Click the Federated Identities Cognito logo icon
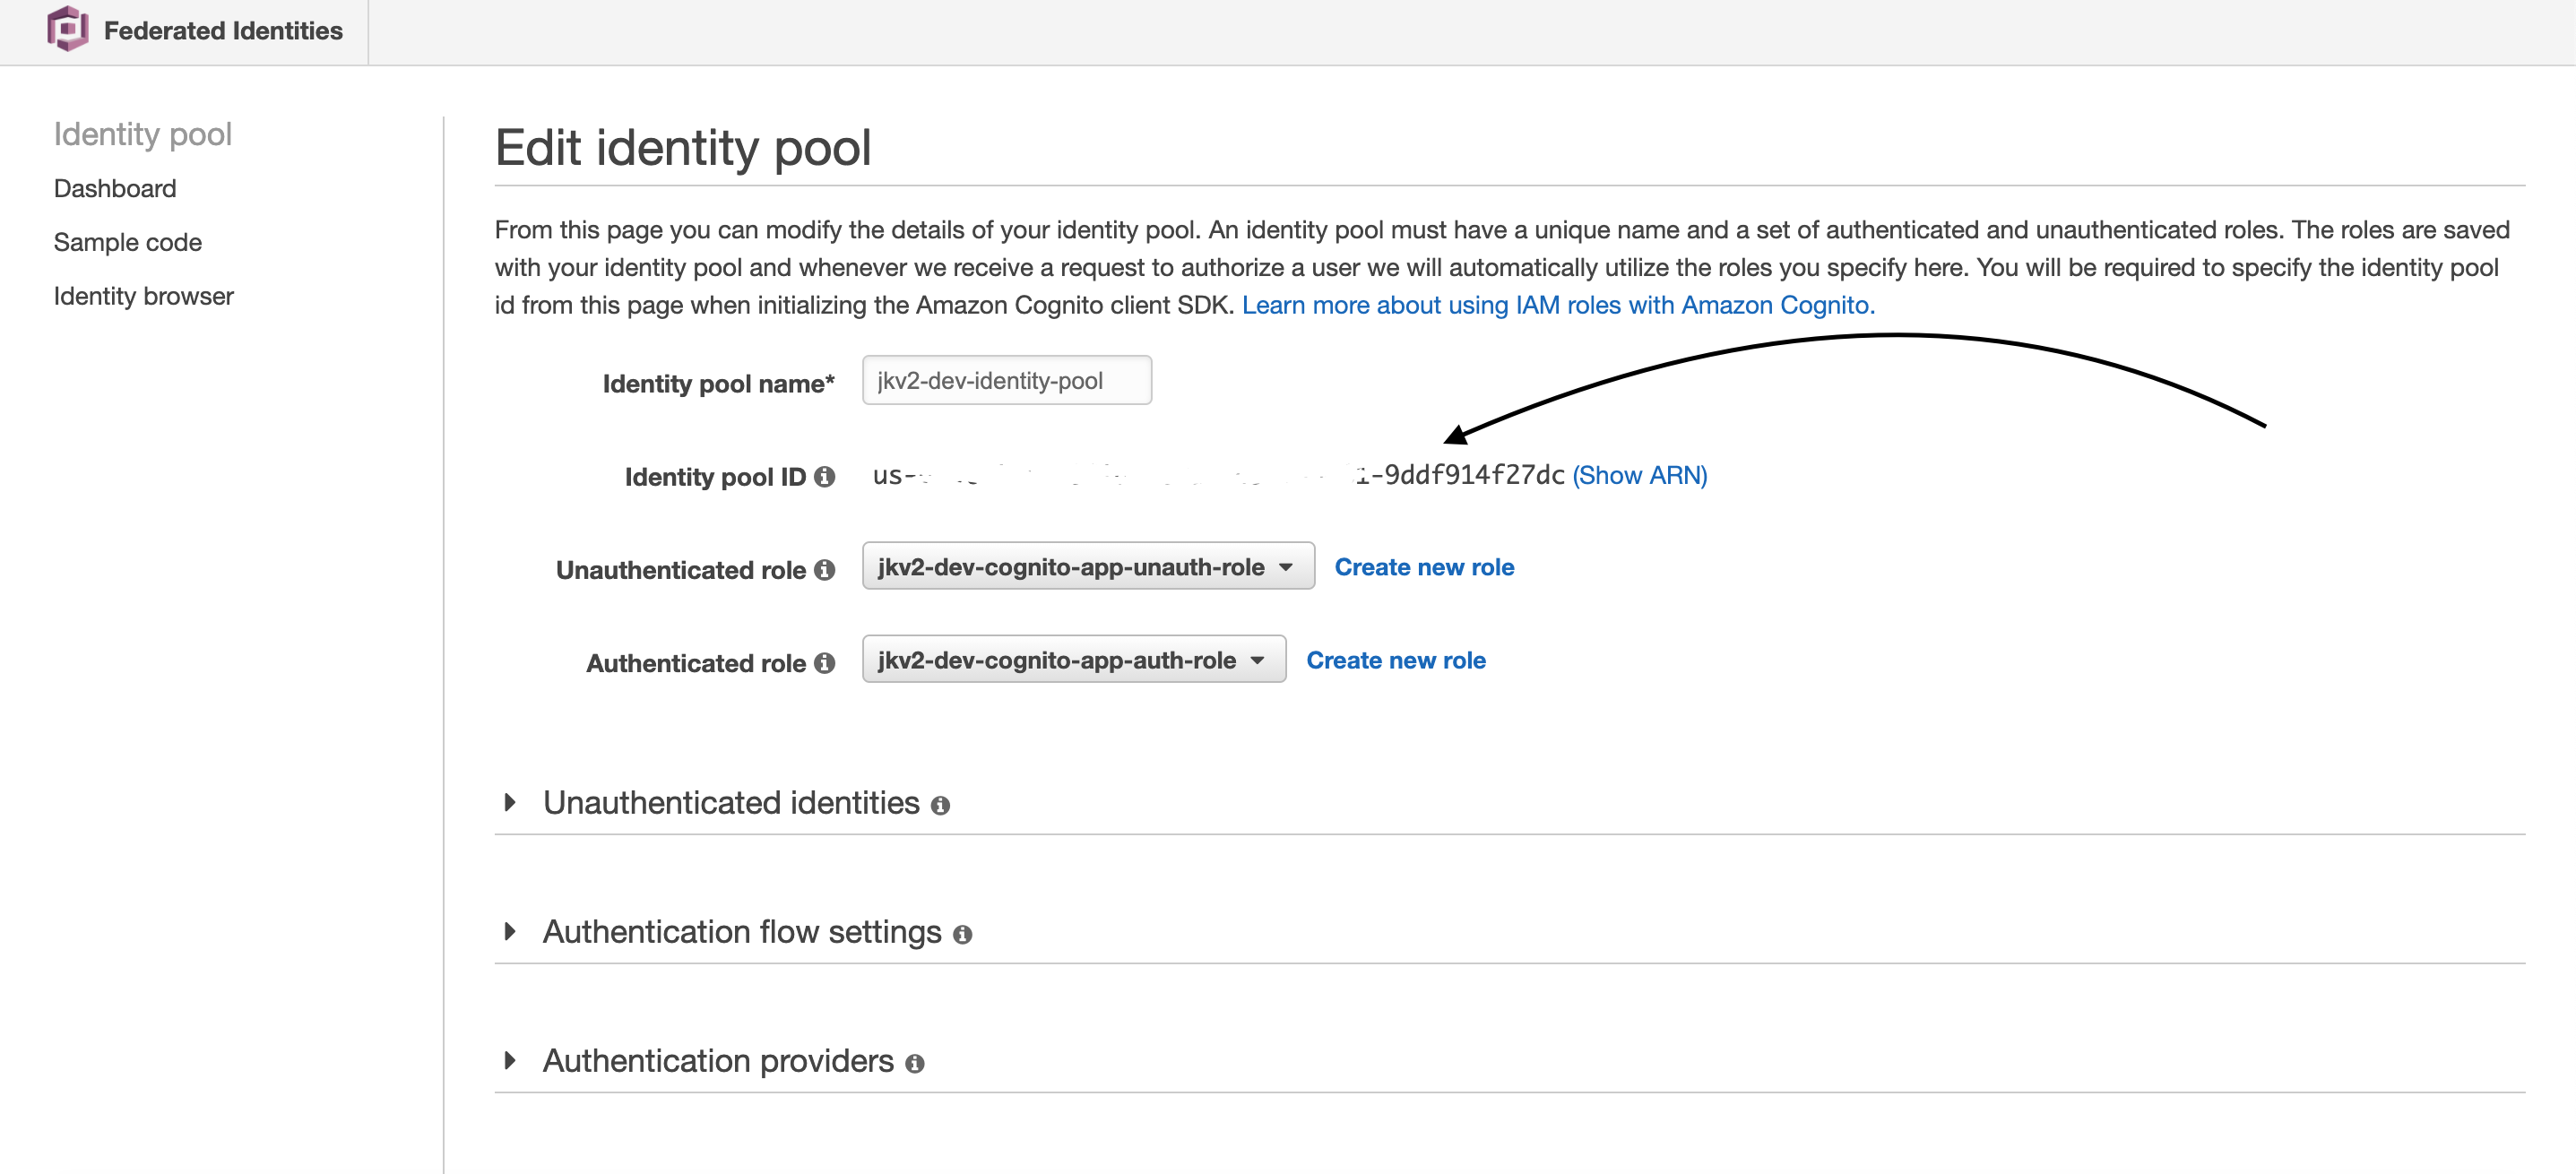Image resolution: width=2576 pixels, height=1174 pixels. click(x=67, y=29)
